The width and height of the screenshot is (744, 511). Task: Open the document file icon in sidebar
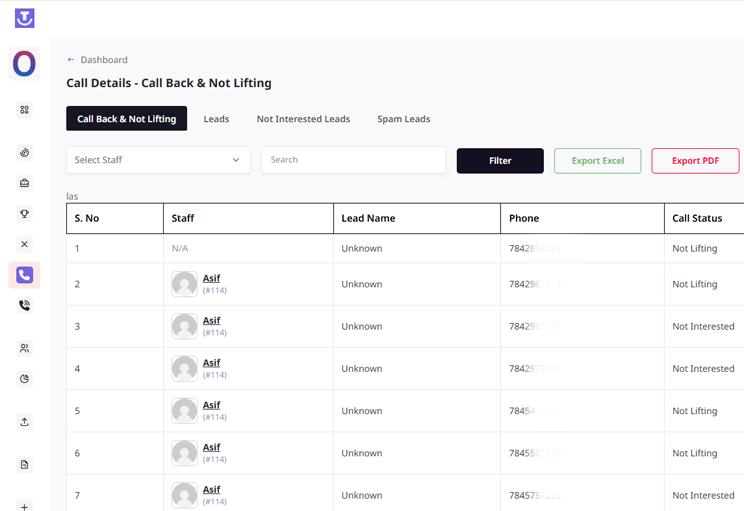[x=25, y=465]
